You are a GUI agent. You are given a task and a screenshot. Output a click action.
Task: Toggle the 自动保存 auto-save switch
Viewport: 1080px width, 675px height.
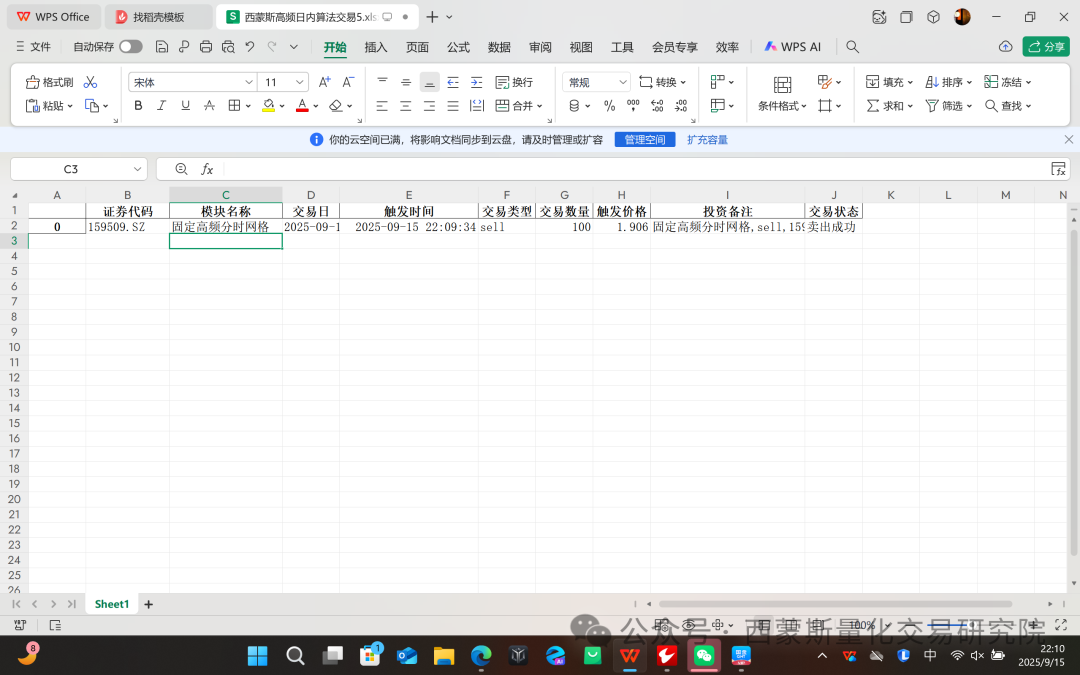[x=130, y=46]
